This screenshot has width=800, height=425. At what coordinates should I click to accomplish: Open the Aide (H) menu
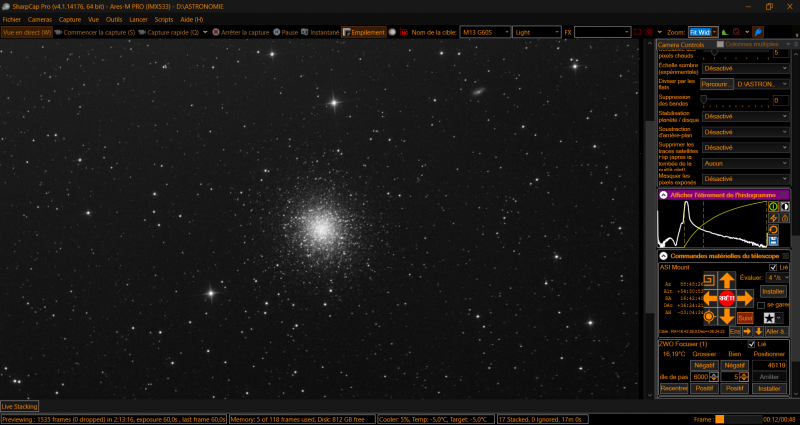click(x=192, y=19)
